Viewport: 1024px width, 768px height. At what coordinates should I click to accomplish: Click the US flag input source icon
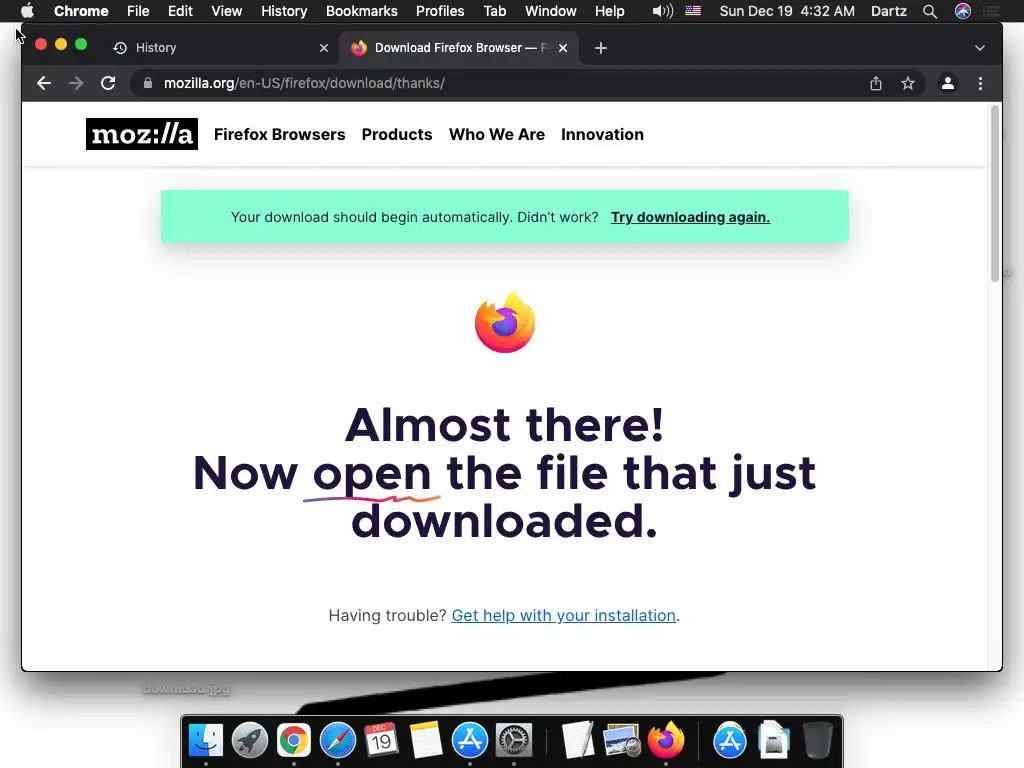pyautogui.click(x=693, y=10)
